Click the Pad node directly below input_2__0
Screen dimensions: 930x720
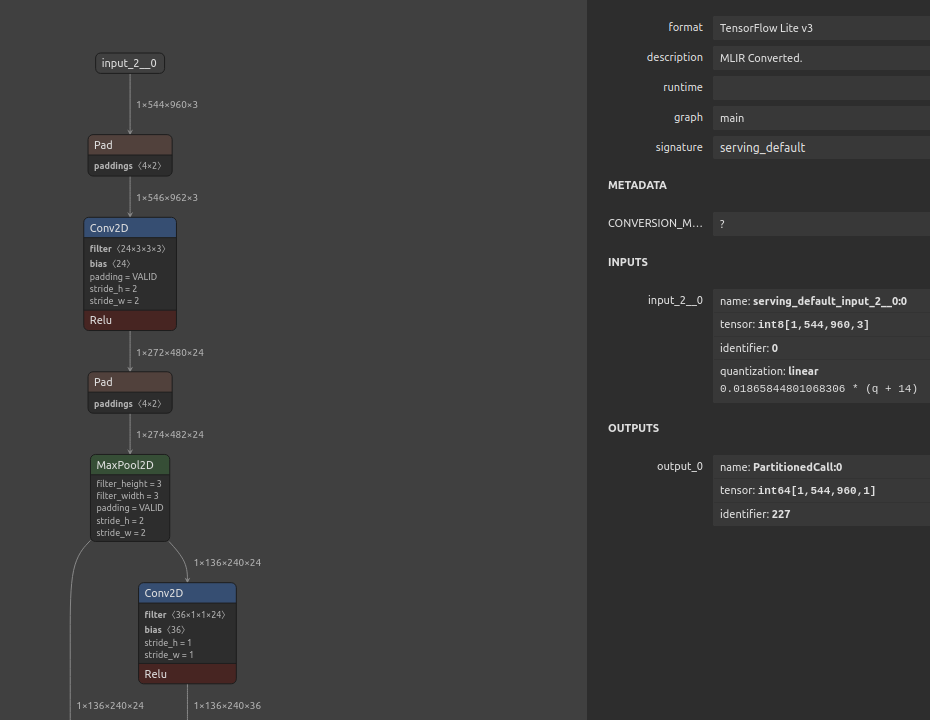tap(130, 145)
